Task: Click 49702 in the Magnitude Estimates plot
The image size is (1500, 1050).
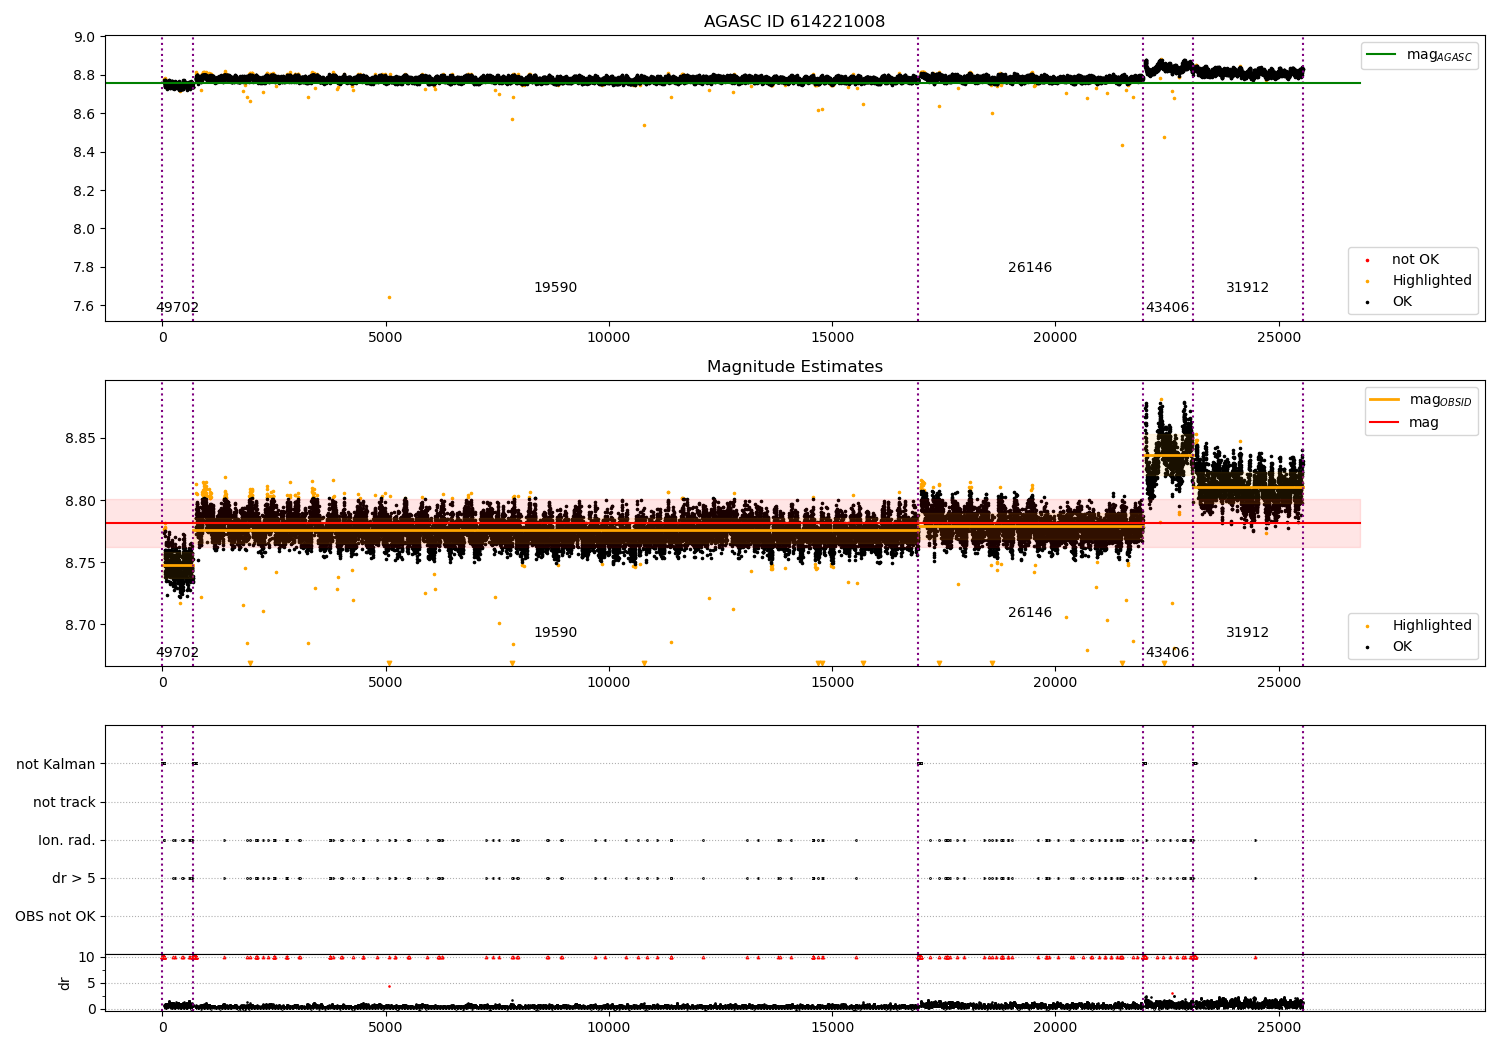Action: click(x=177, y=653)
